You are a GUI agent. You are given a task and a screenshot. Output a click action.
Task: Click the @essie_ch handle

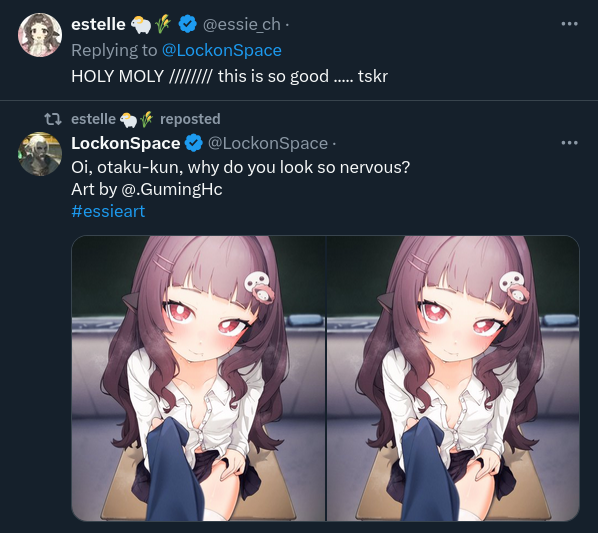pyautogui.click(x=242, y=24)
